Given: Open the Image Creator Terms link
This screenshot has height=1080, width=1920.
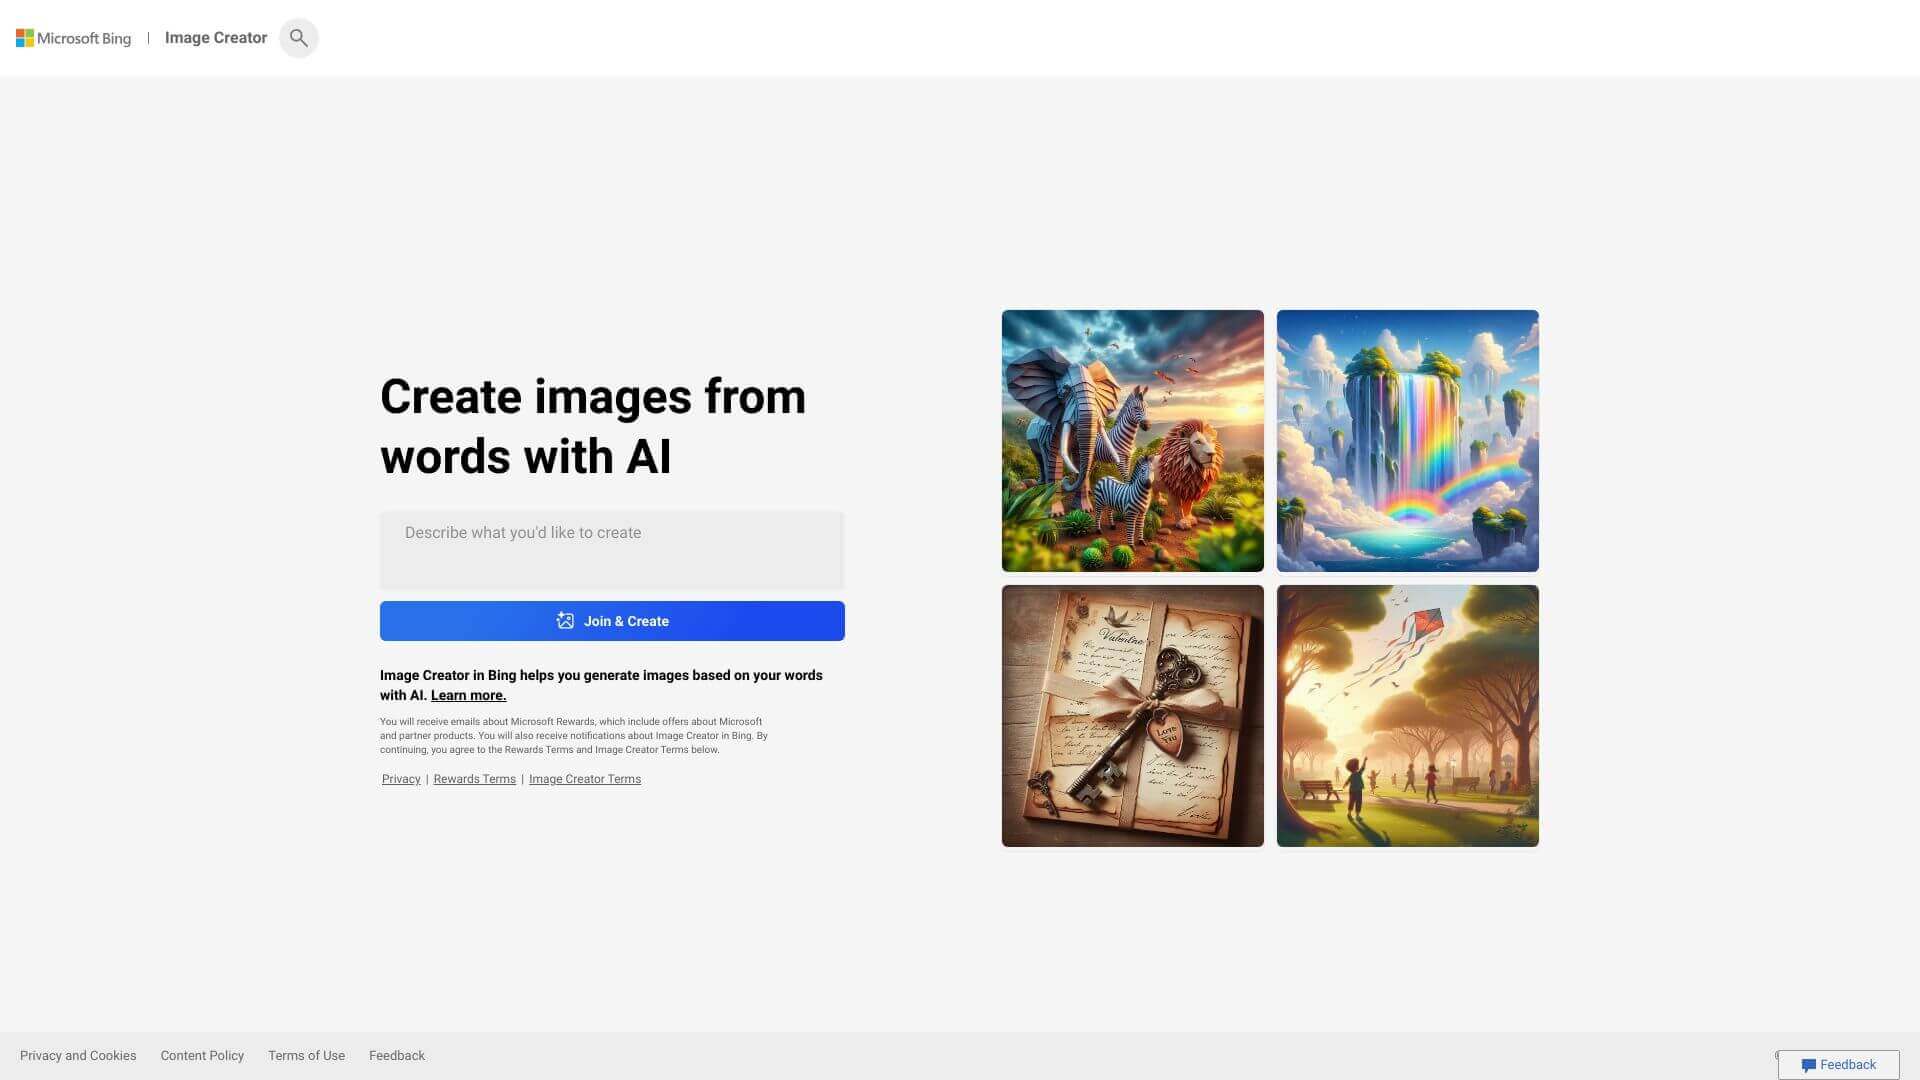Looking at the screenshot, I should [584, 778].
